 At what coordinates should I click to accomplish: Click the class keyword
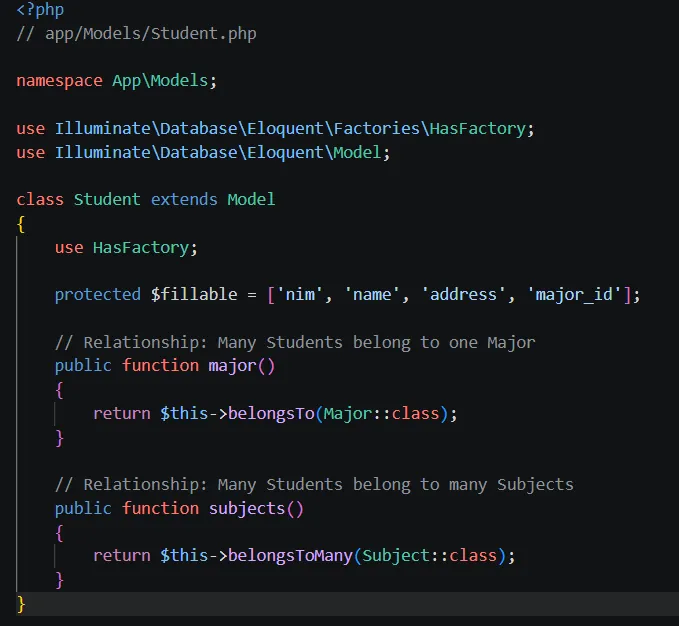point(40,200)
